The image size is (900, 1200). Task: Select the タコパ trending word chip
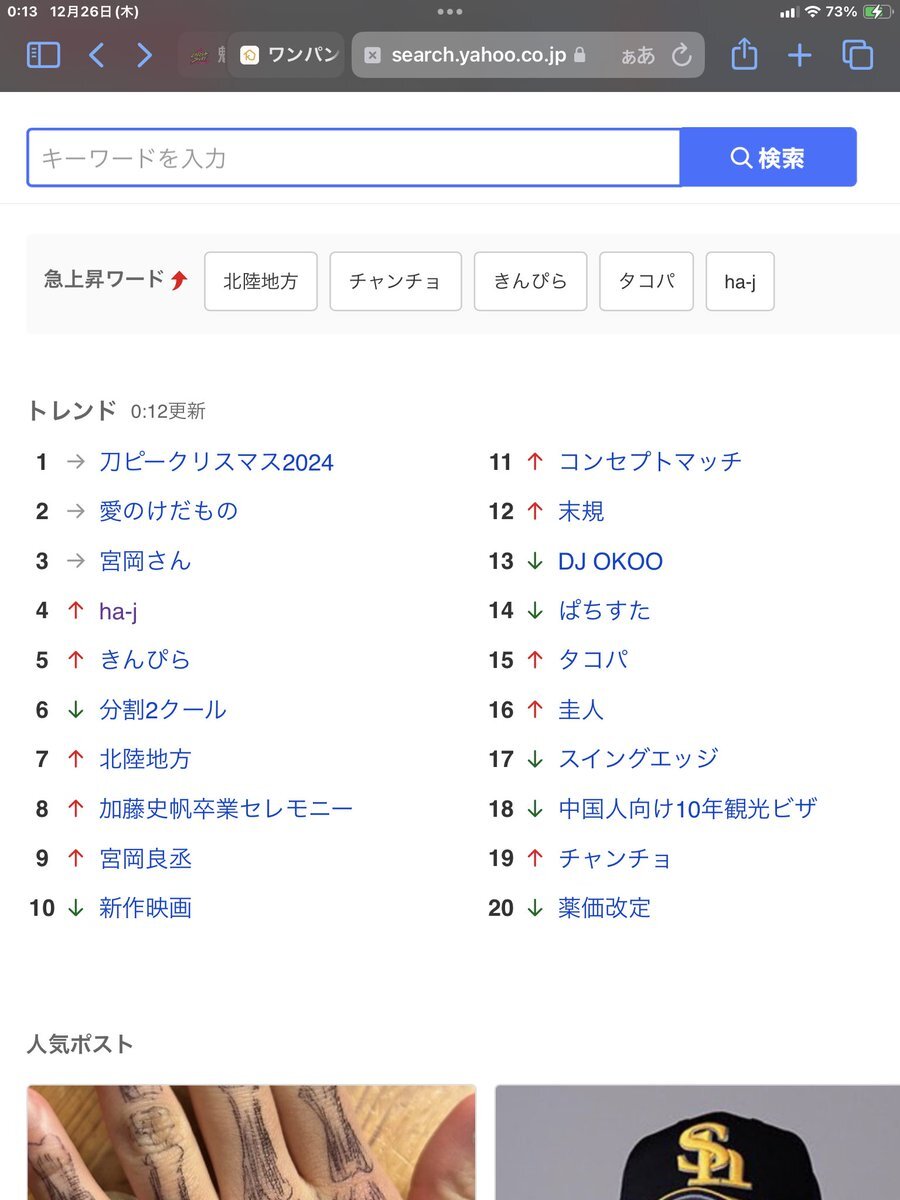(x=646, y=281)
